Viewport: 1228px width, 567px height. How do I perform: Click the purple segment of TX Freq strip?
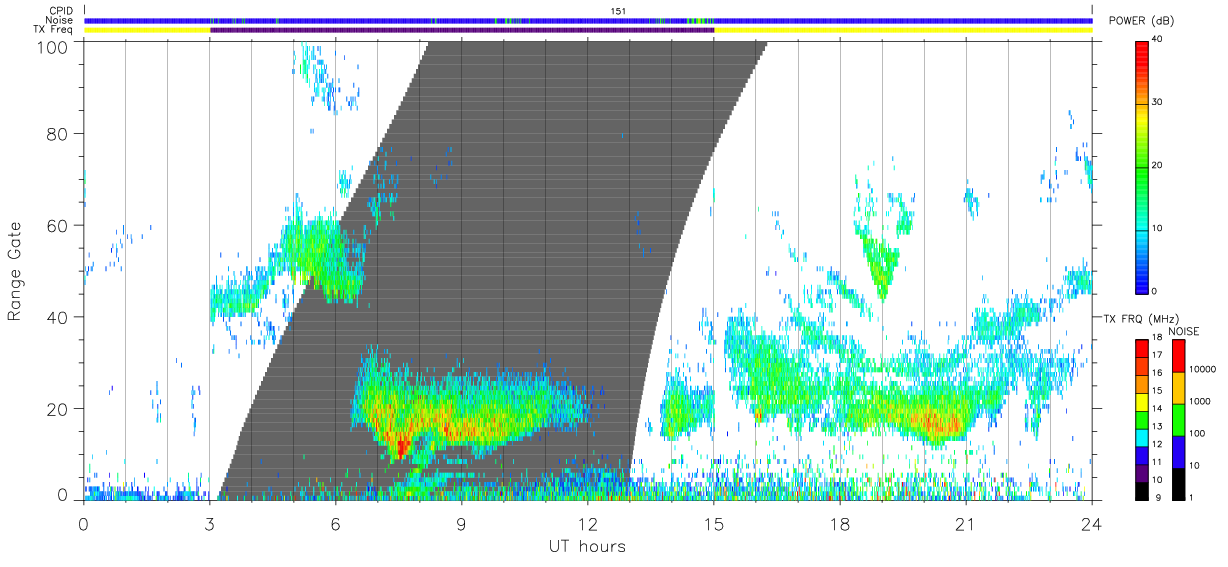pos(462,30)
